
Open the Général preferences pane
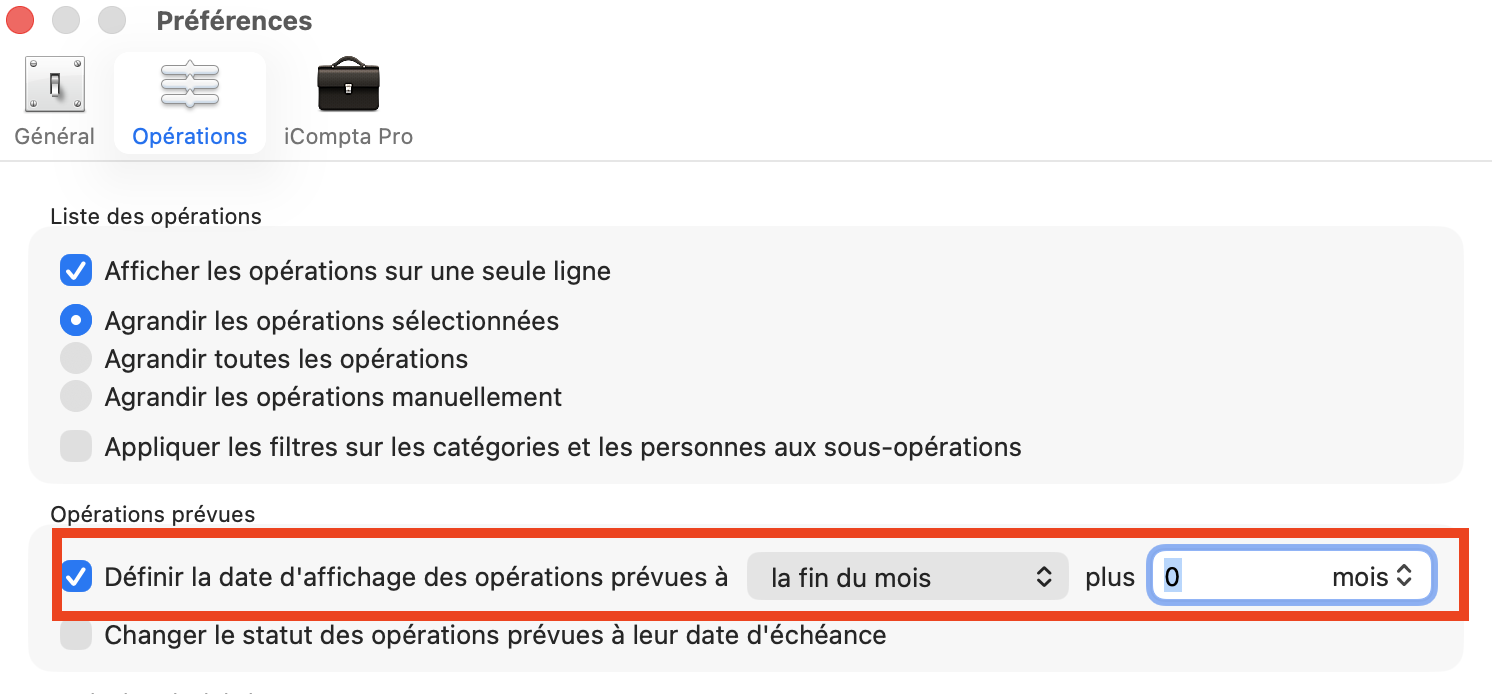(x=54, y=100)
